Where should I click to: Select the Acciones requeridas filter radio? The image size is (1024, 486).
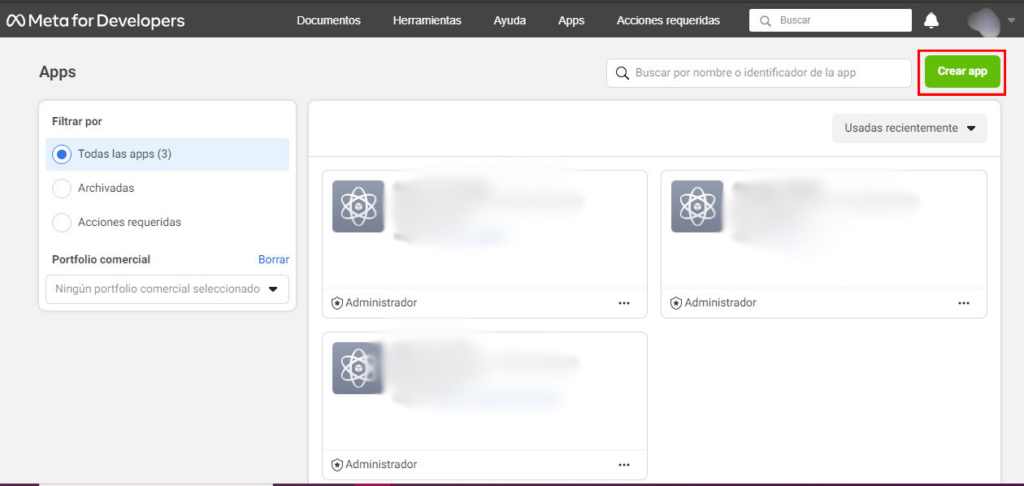[61, 222]
